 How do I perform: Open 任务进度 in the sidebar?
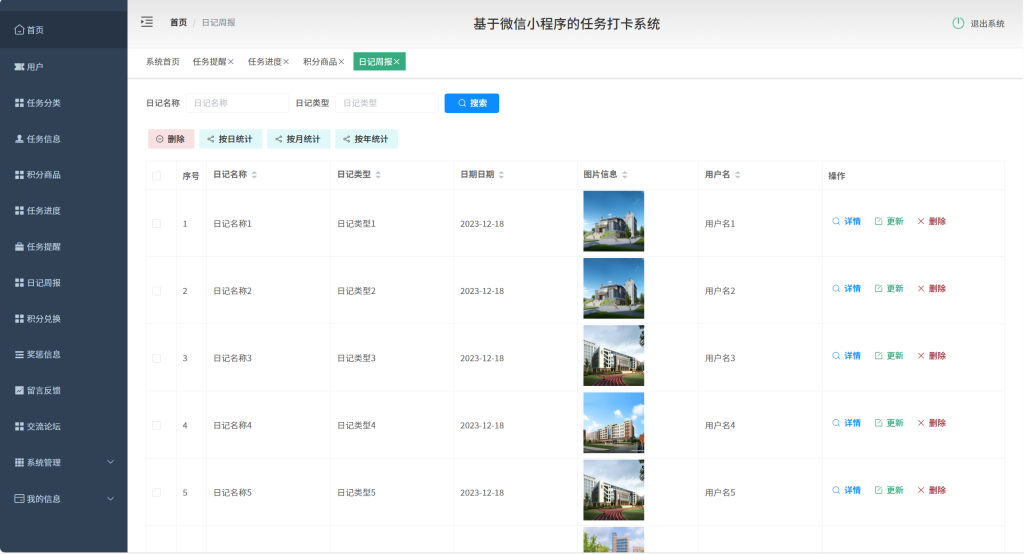click(63, 210)
